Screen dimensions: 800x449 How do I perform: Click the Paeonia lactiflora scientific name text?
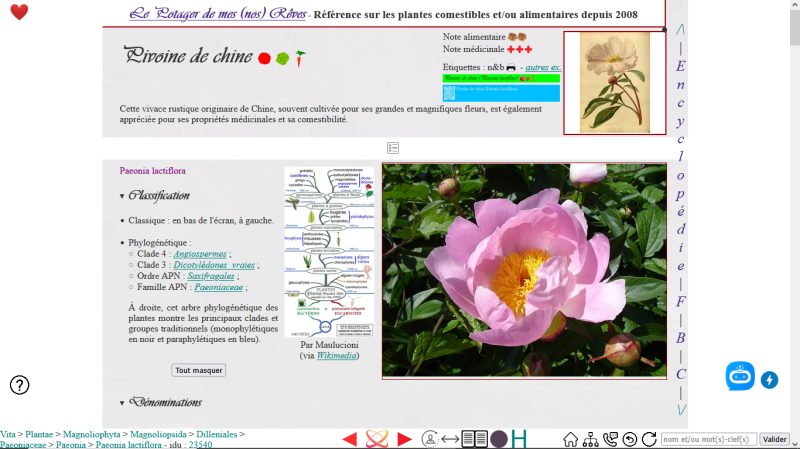click(153, 171)
